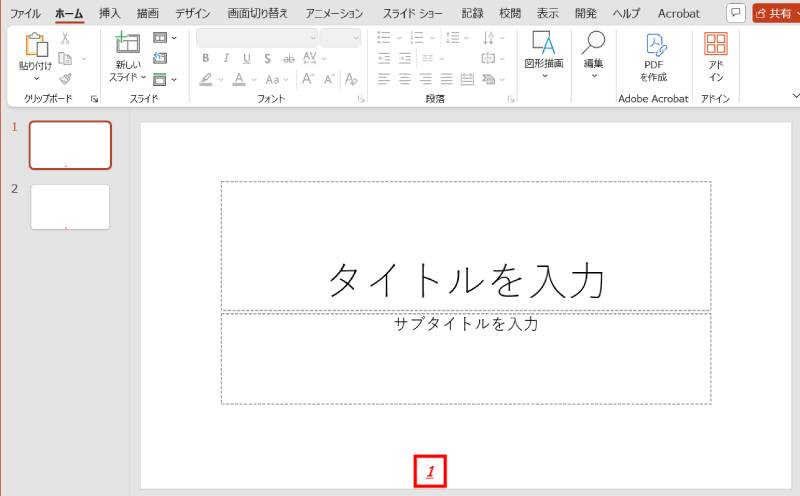Increase font size with large A icon
800x496 pixels.
click(x=308, y=79)
